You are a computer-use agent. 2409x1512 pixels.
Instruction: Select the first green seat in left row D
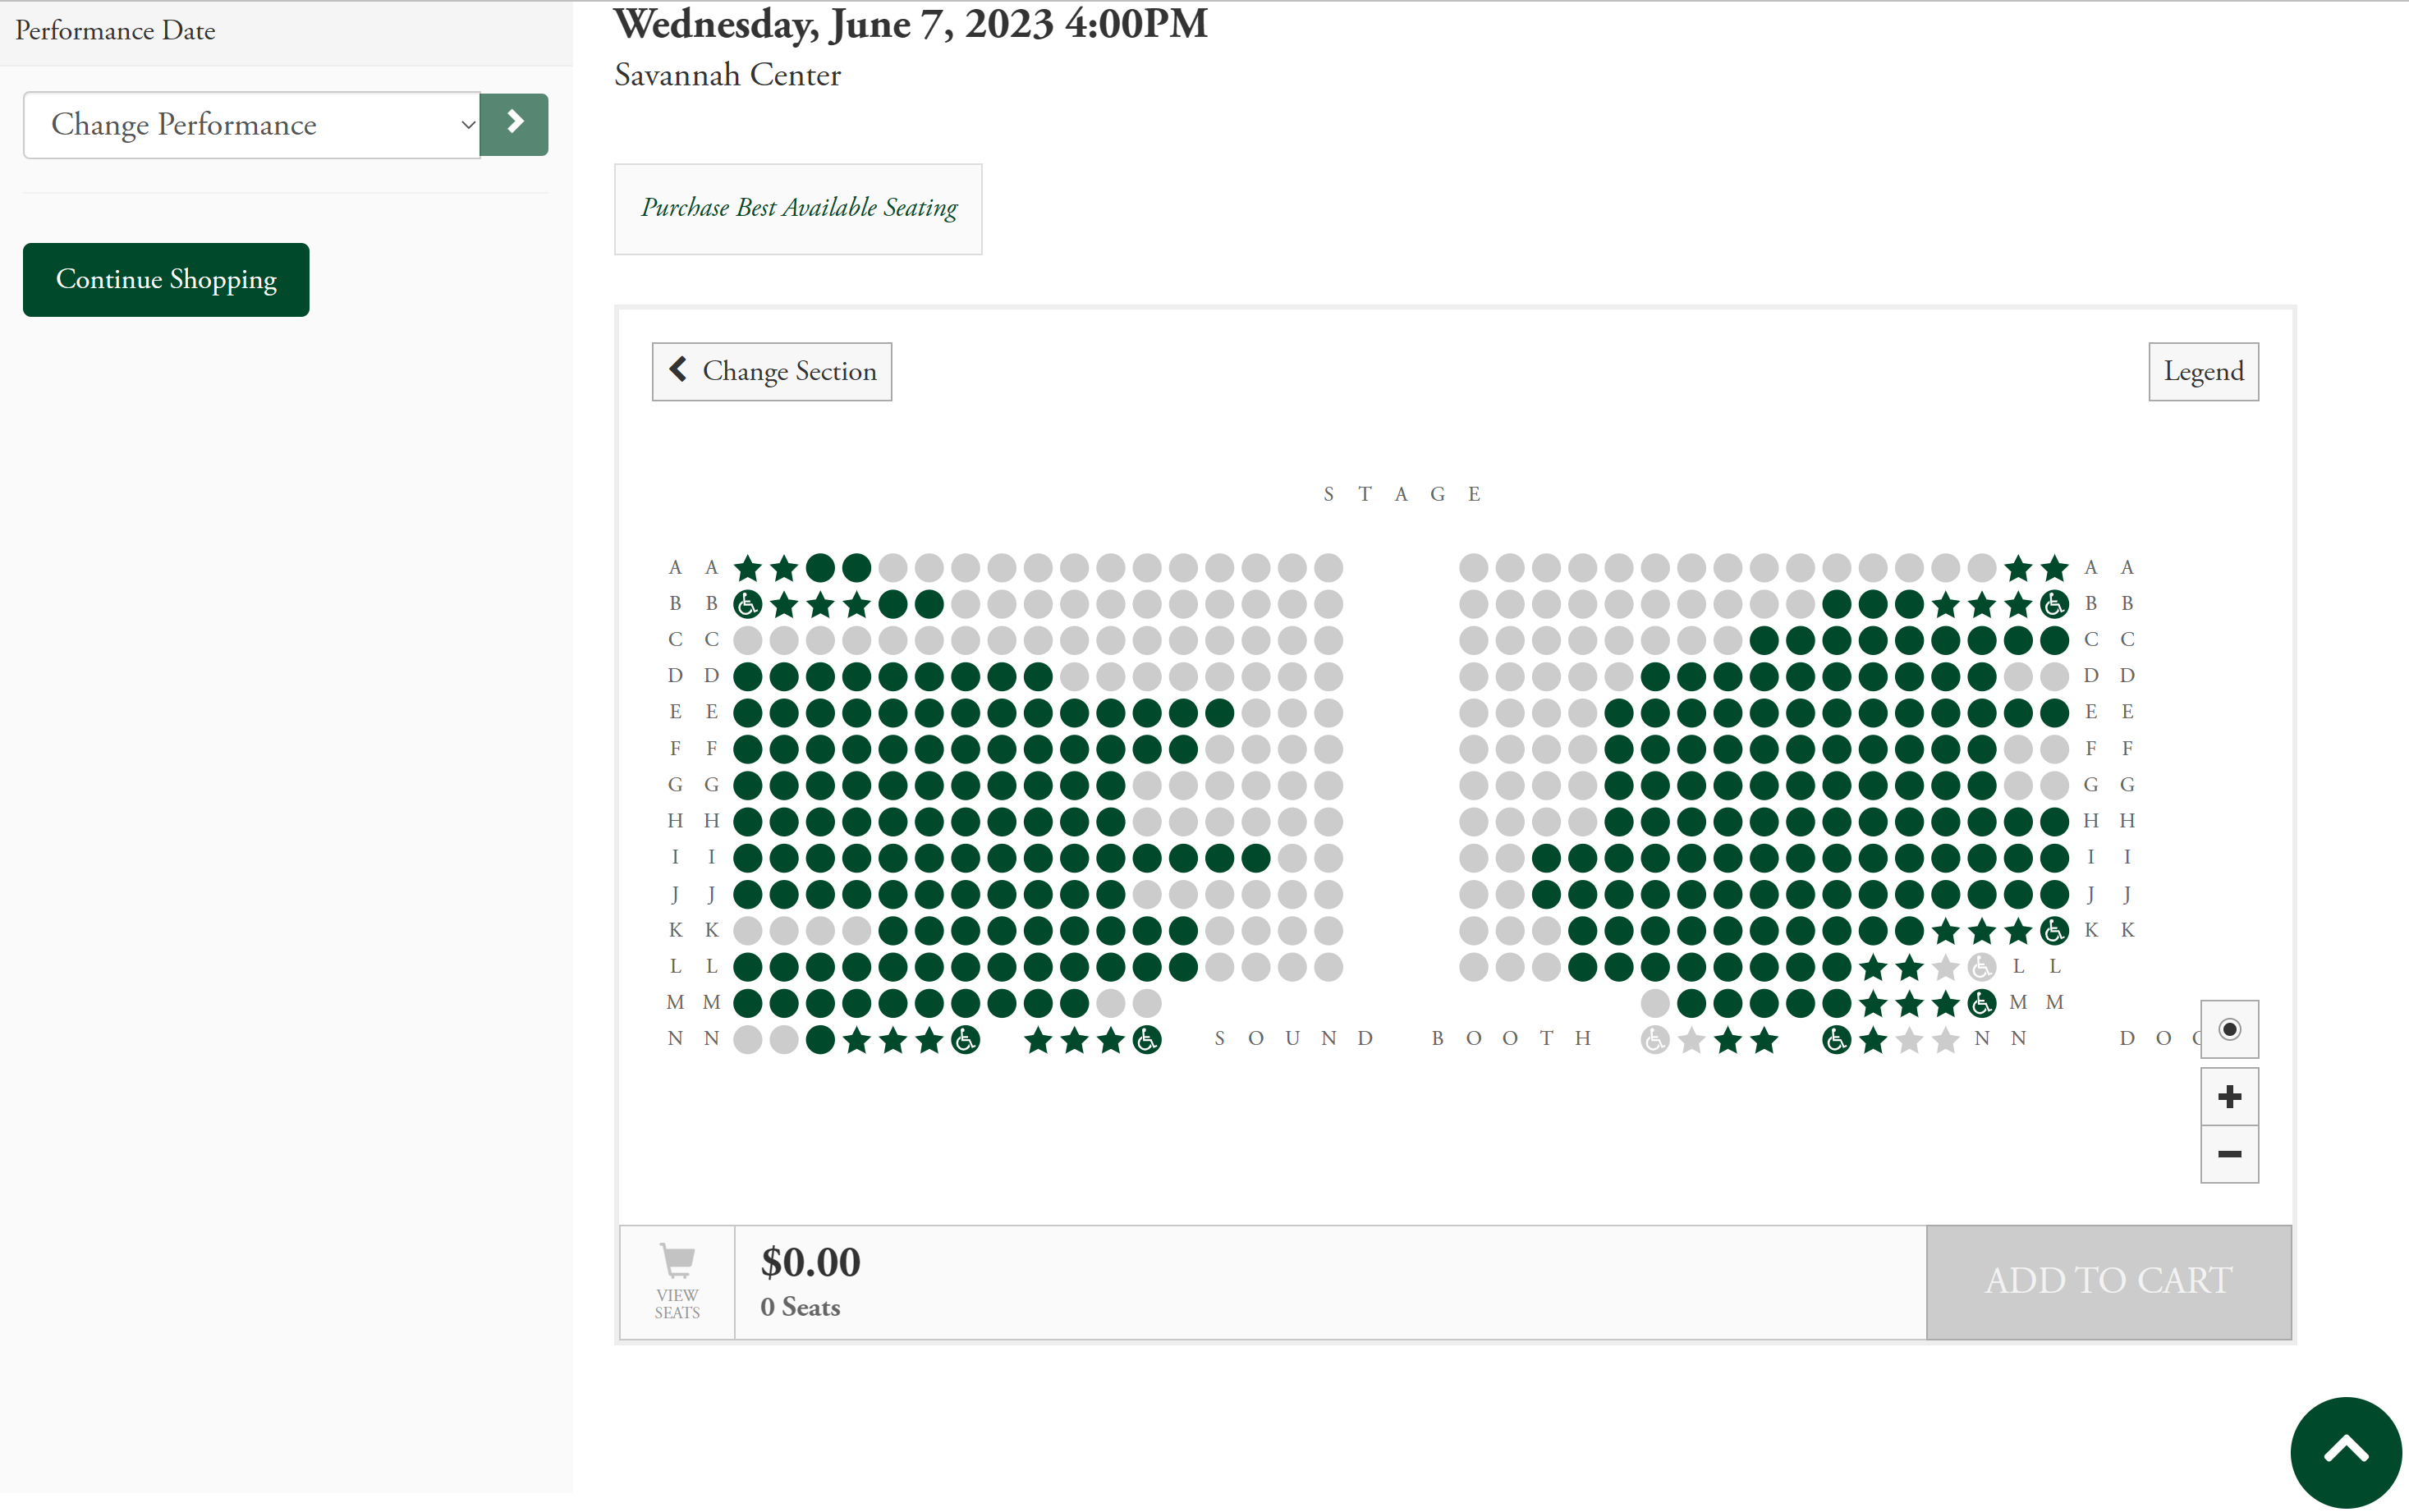(x=747, y=677)
